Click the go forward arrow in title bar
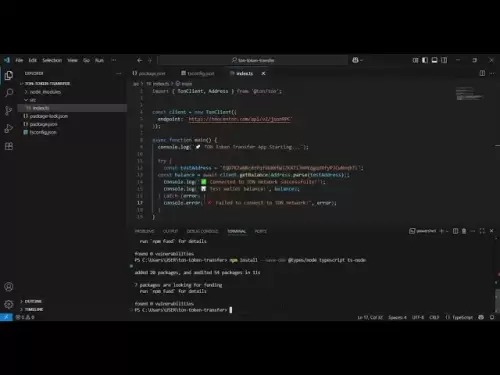500x375 pixels. click(150, 60)
